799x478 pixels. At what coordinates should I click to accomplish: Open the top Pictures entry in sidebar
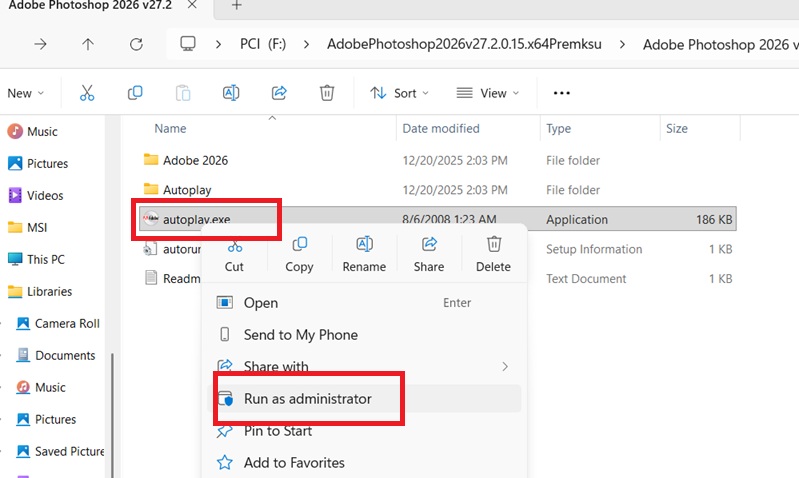tap(38, 164)
